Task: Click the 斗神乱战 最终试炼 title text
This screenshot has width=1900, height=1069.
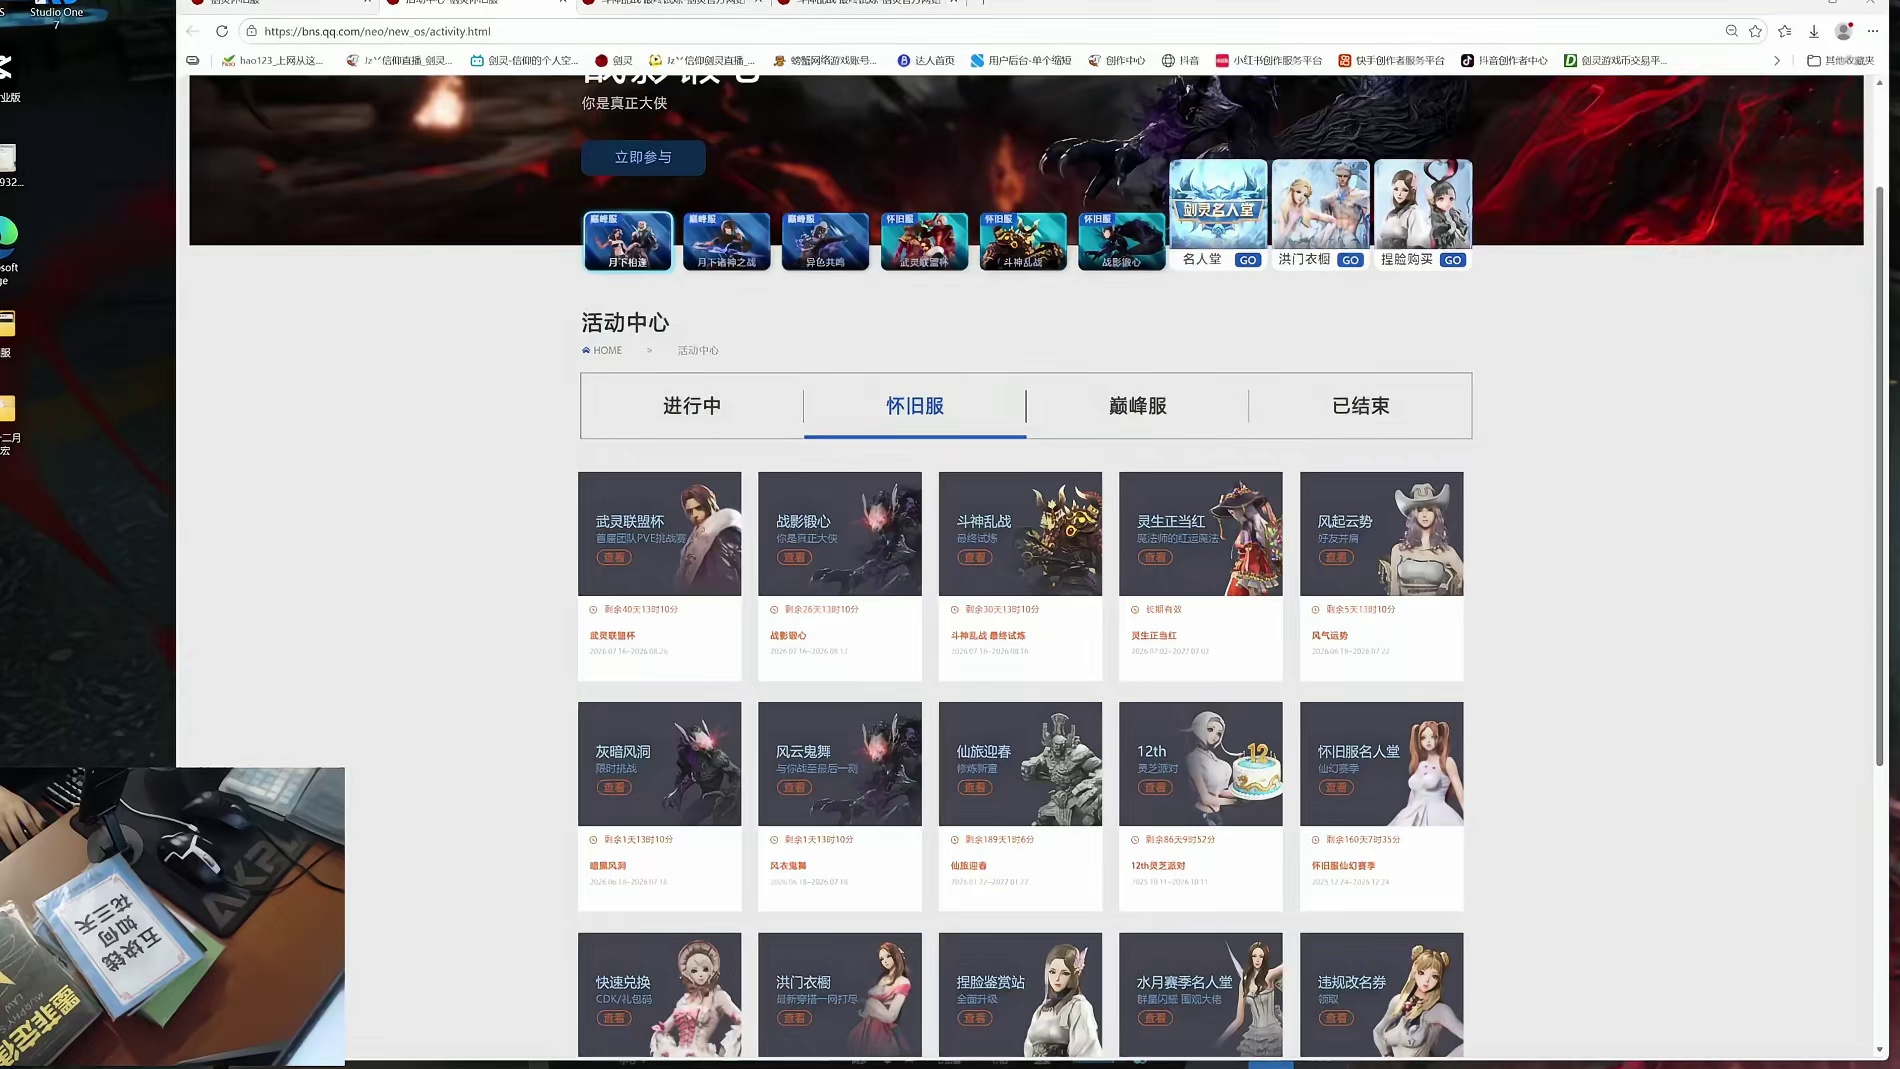Action: [x=988, y=635]
